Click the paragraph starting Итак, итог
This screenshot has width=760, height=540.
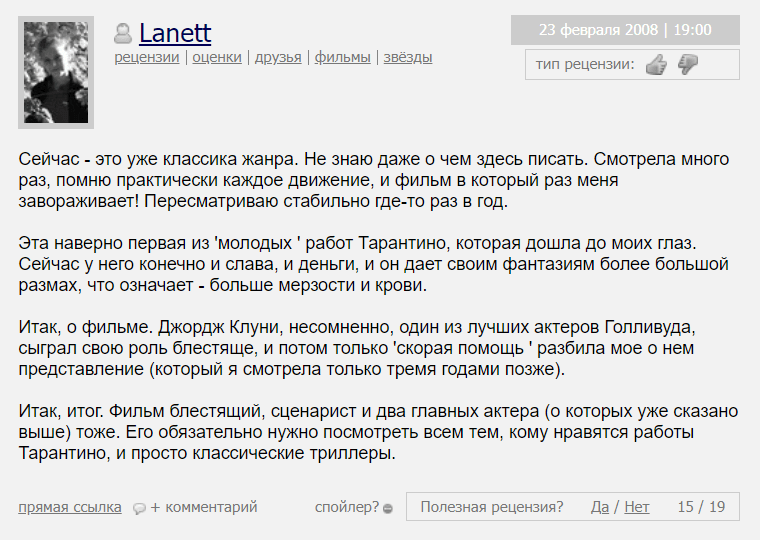coord(378,432)
